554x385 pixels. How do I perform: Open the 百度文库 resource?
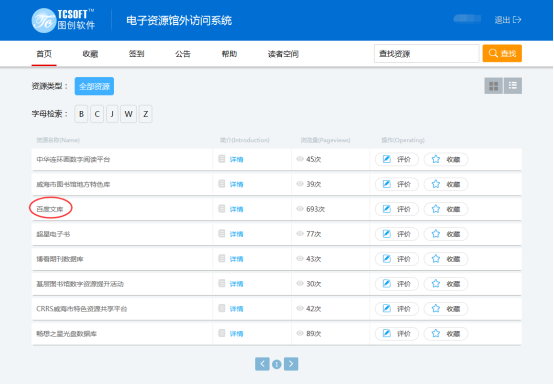pos(50,209)
